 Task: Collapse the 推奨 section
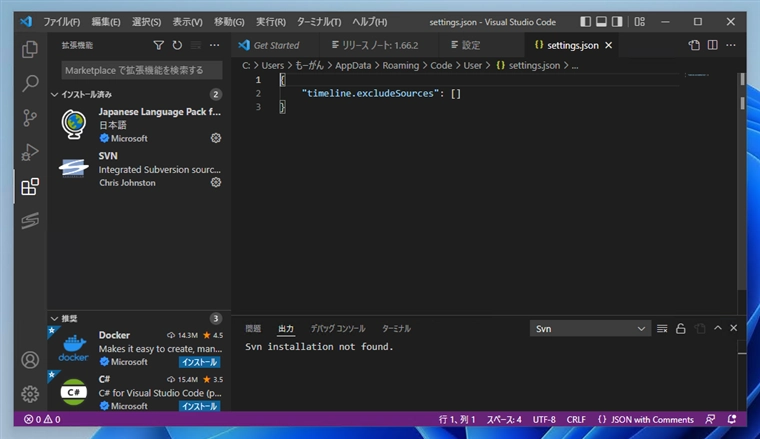139,318
